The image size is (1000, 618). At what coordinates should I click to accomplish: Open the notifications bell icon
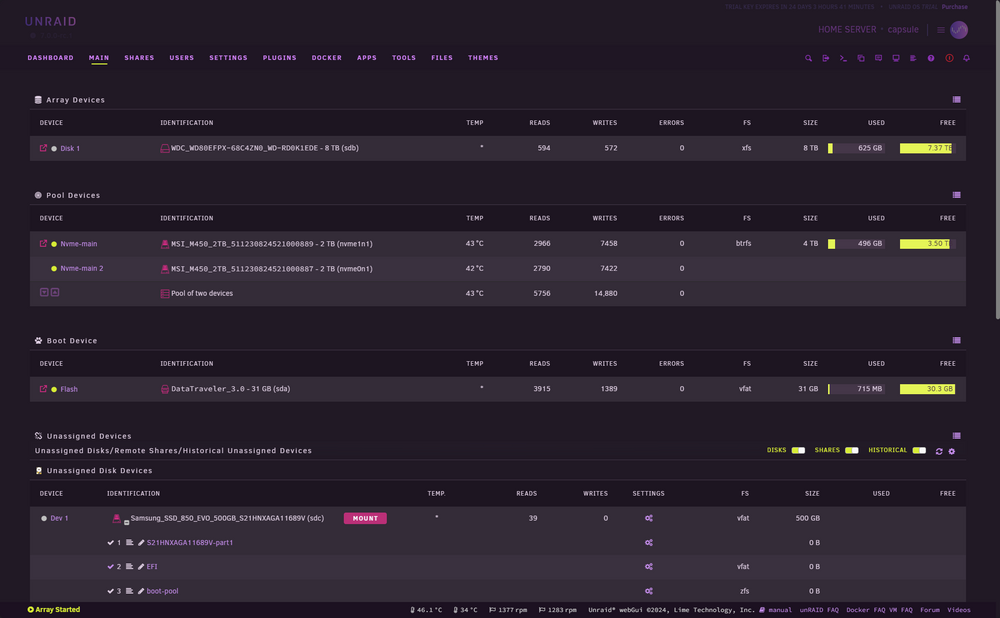click(966, 58)
